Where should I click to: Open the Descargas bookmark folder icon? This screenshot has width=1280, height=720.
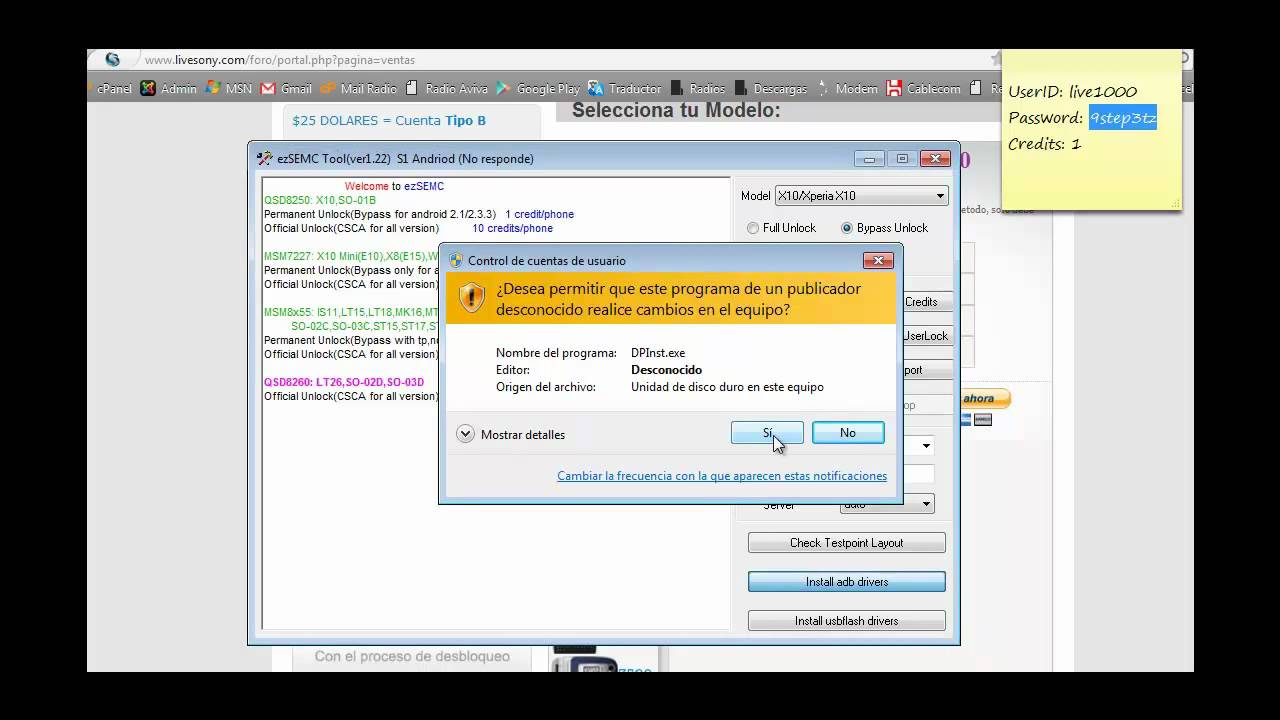pyautogui.click(x=741, y=88)
